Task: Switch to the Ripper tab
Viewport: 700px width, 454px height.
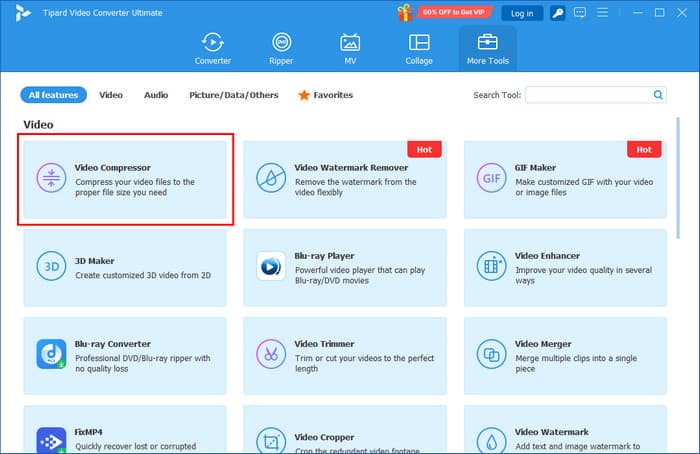Action: tap(283, 48)
